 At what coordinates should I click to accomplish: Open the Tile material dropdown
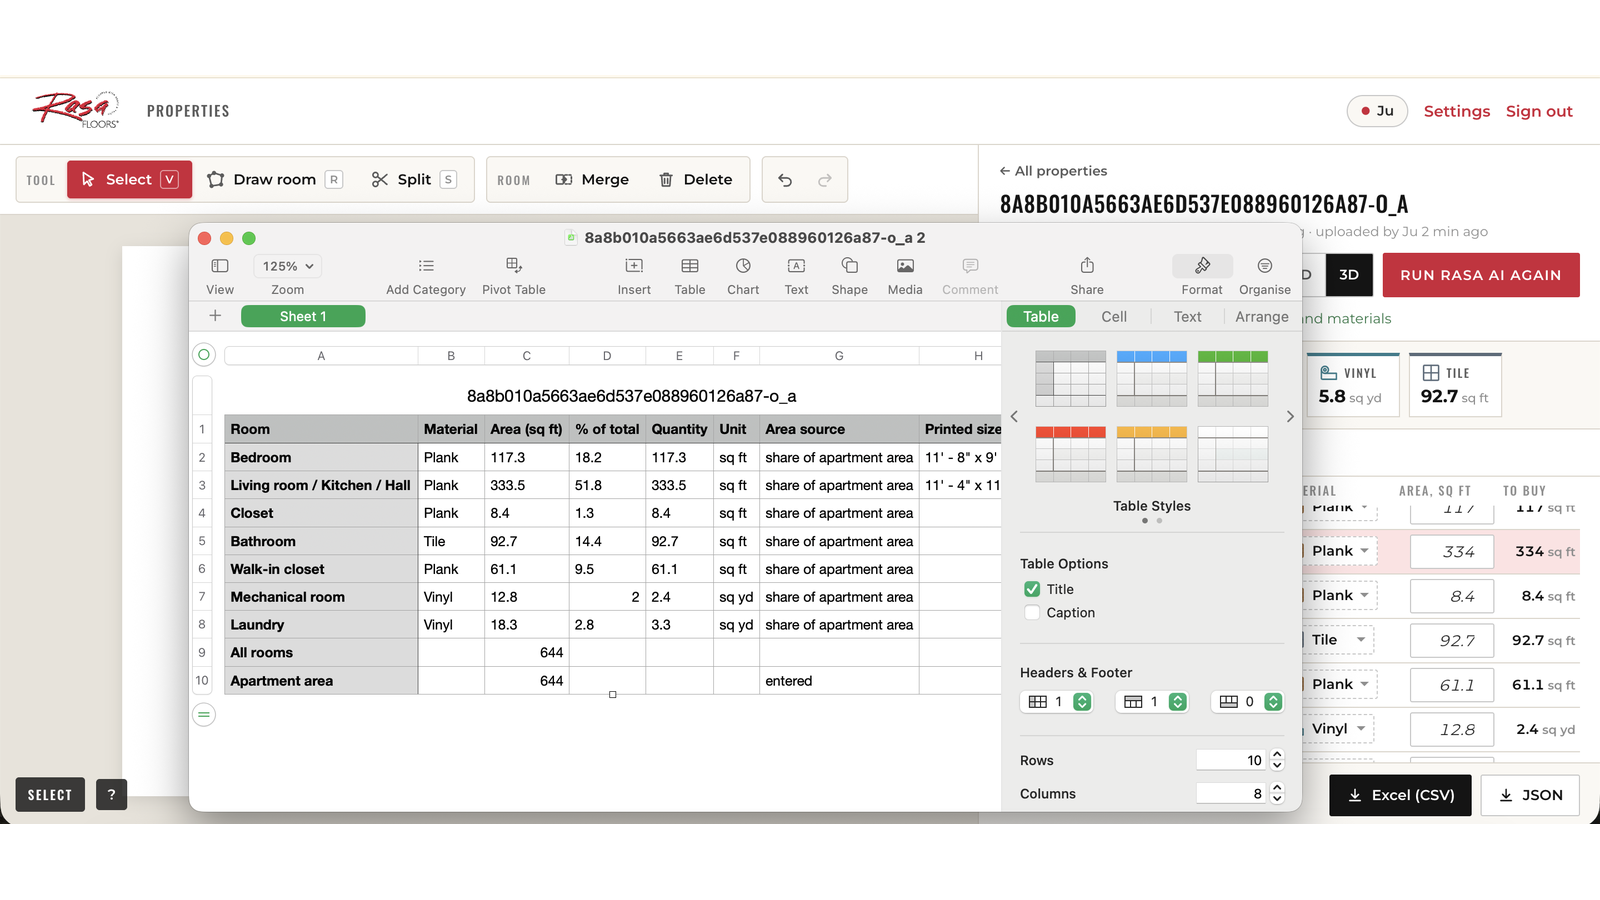(1338, 640)
